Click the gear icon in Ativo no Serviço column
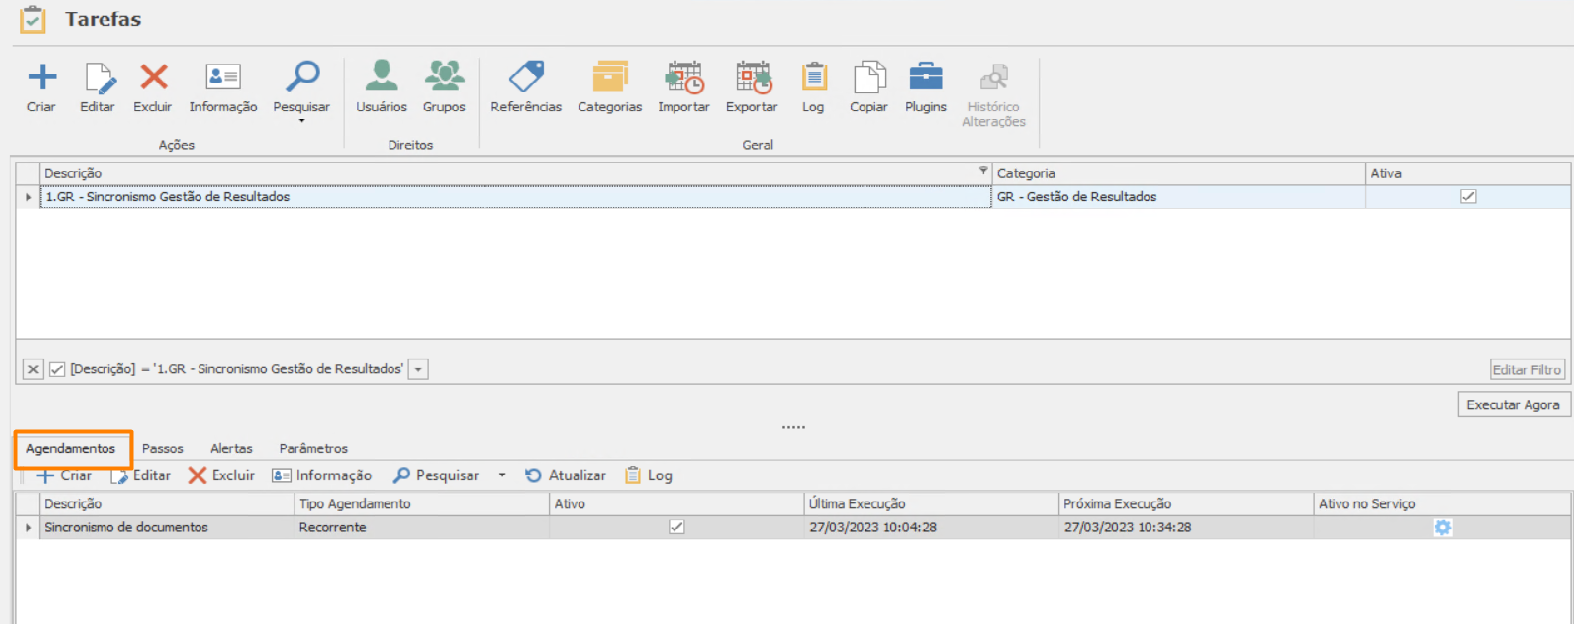 (1442, 527)
